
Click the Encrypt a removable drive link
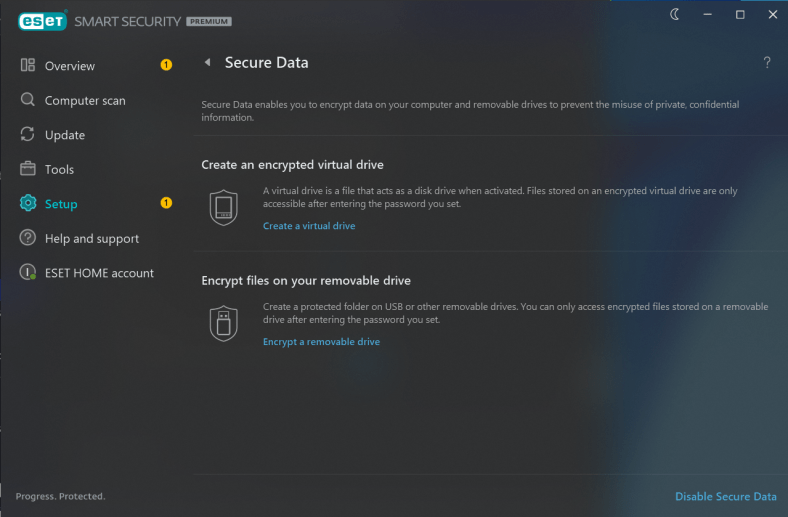point(322,342)
